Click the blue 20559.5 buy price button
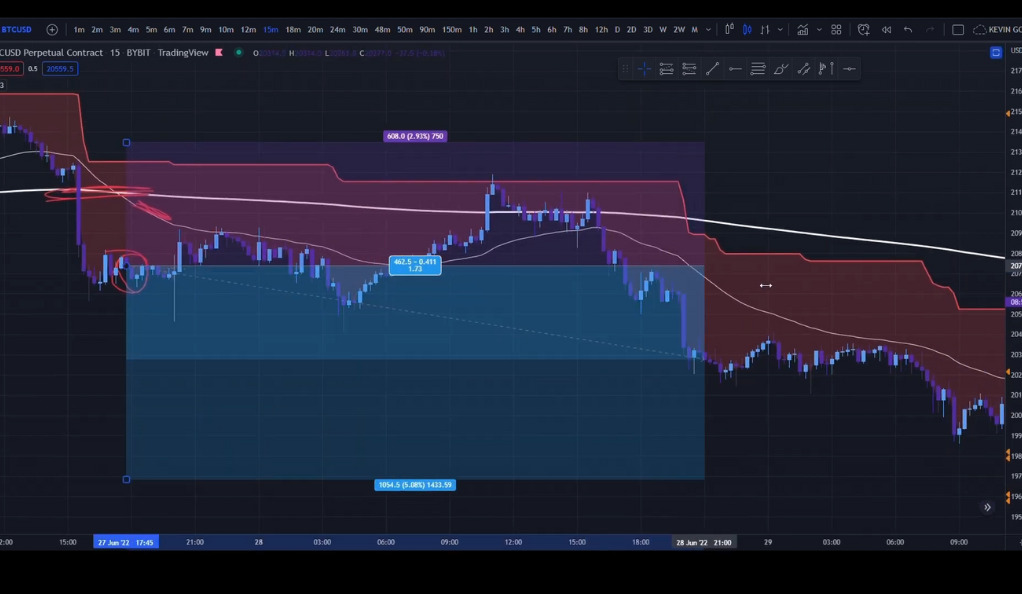The width and height of the screenshot is (1022, 594). 60,68
